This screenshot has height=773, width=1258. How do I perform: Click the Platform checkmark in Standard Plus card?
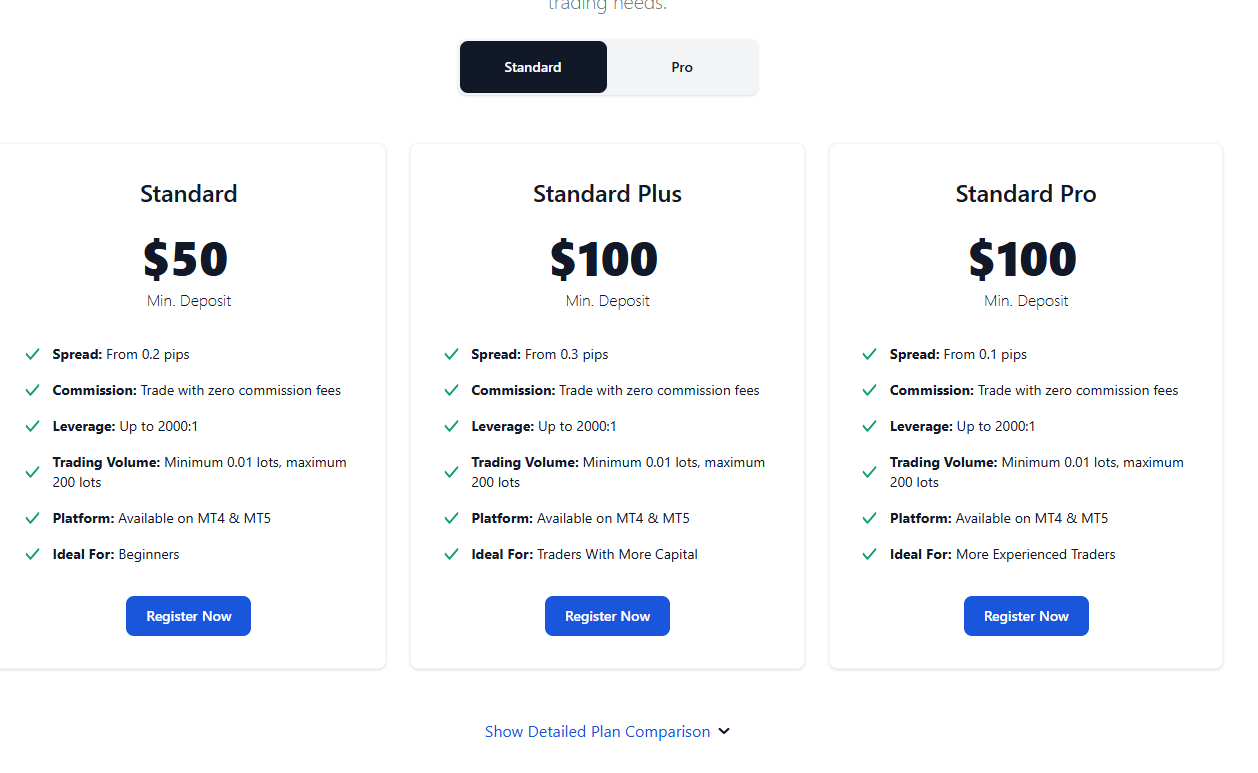[452, 518]
